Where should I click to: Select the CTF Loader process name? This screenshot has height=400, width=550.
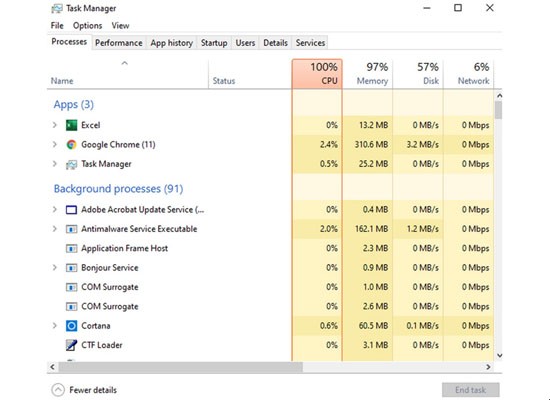click(102, 345)
